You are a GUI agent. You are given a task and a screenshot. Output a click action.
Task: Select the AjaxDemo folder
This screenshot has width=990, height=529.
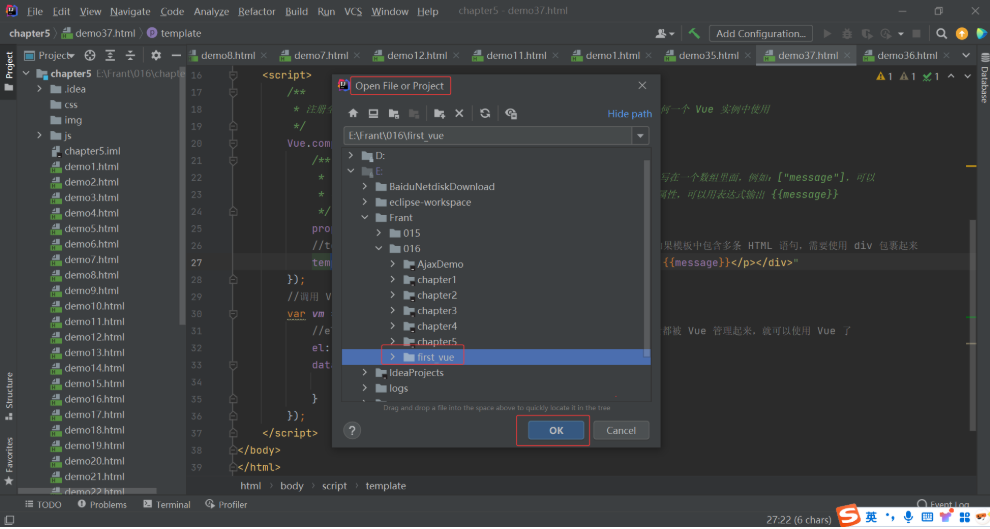coord(440,264)
